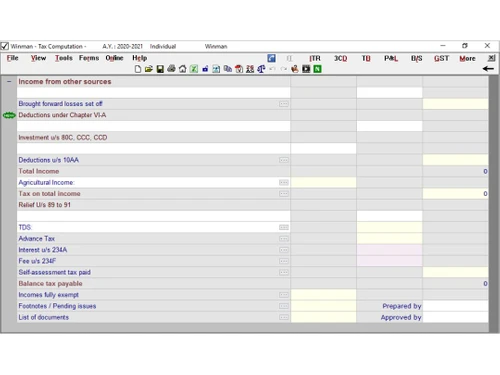Click the New file icon
The width and height of the screenshot is (500, 375).
tap(138, 69)
